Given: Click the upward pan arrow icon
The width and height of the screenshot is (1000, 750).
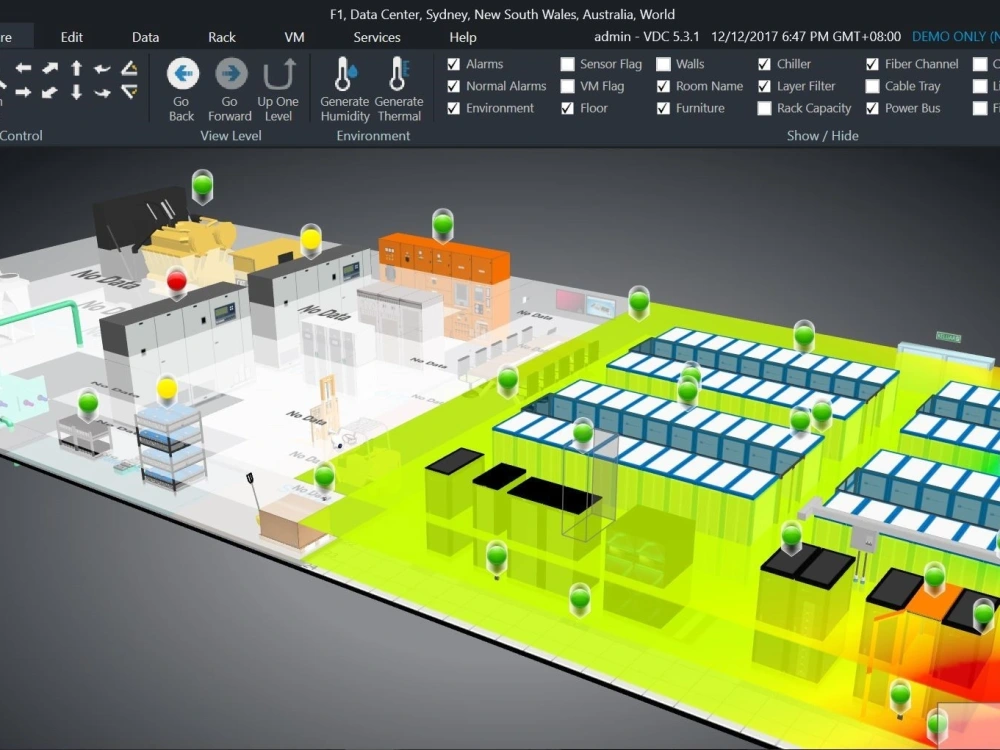Looking at the screenshot, I should pos(77,67).
